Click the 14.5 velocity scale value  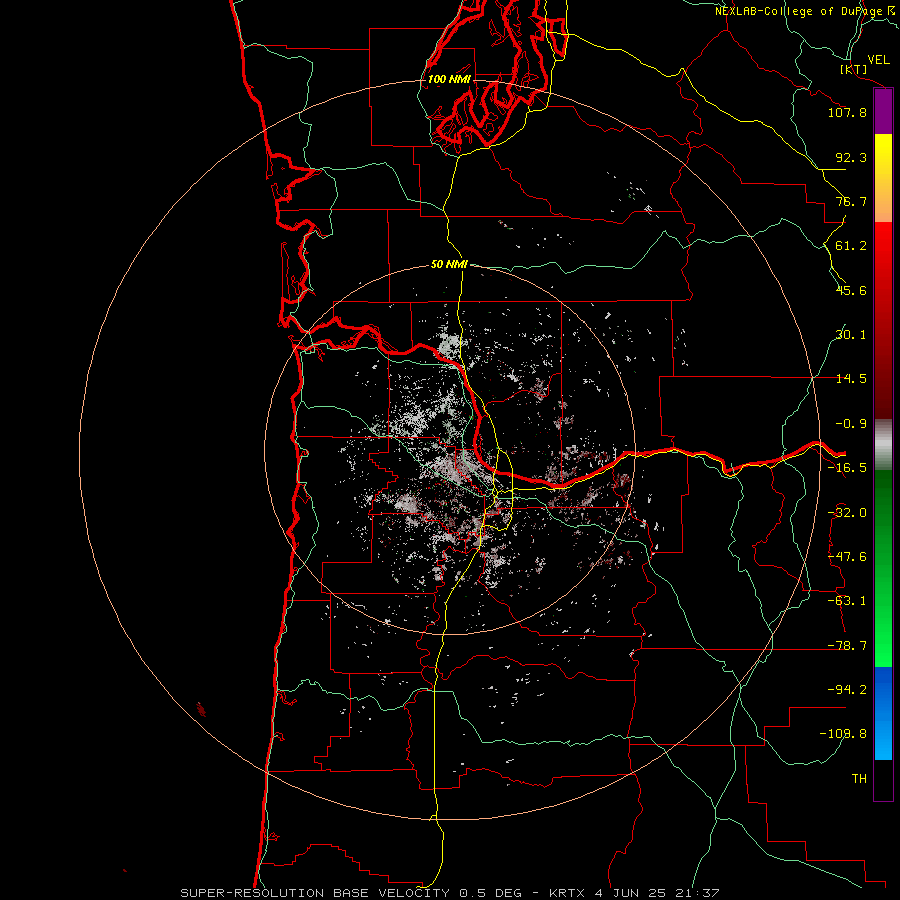coord(851,379)
